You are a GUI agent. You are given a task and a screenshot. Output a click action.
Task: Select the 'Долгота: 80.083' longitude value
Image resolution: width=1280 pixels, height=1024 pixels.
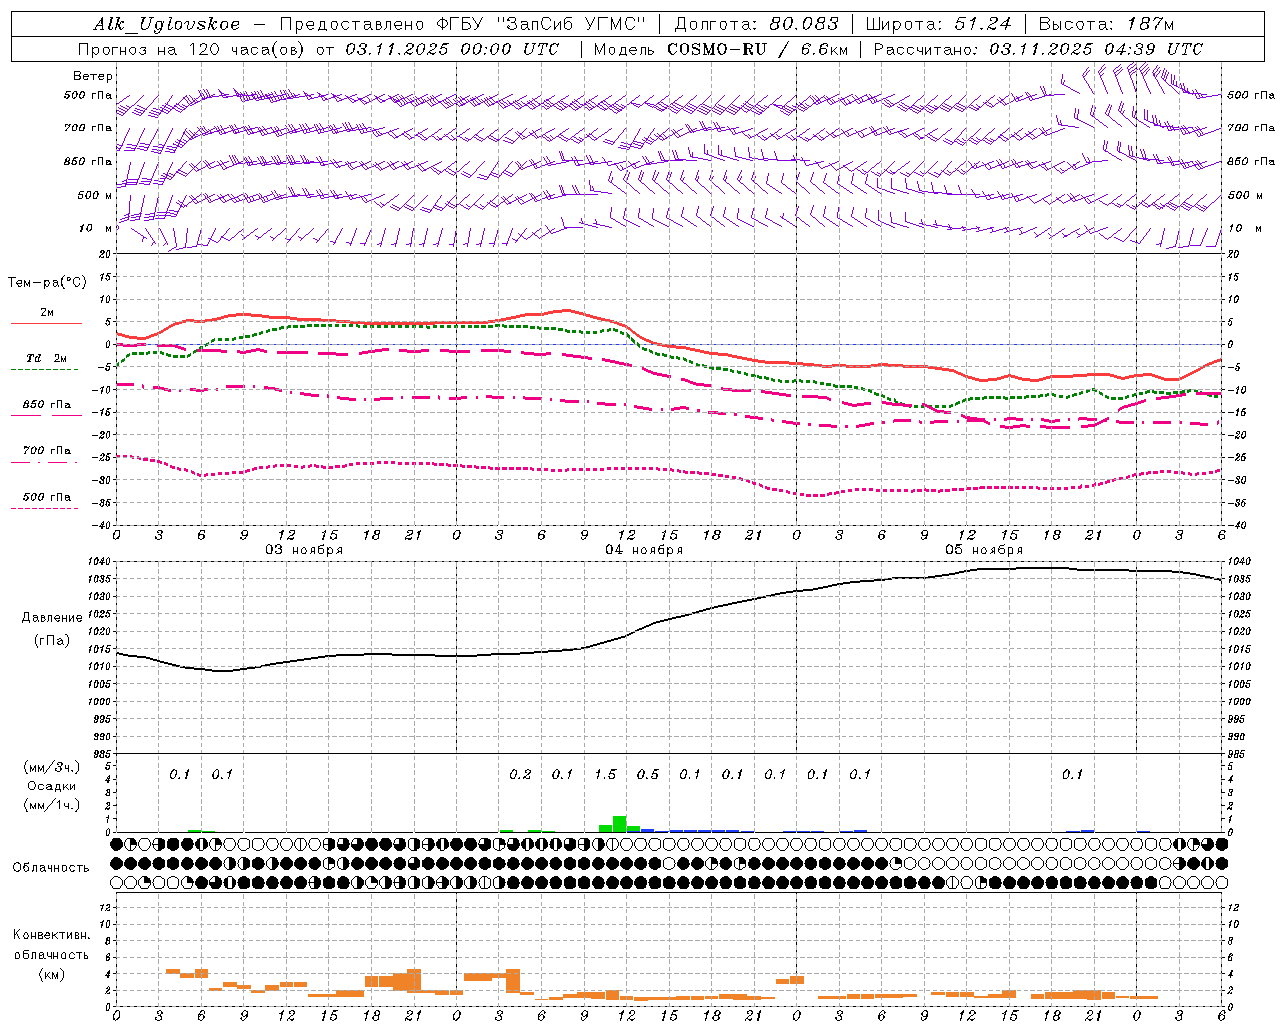(x=757, y=24)
